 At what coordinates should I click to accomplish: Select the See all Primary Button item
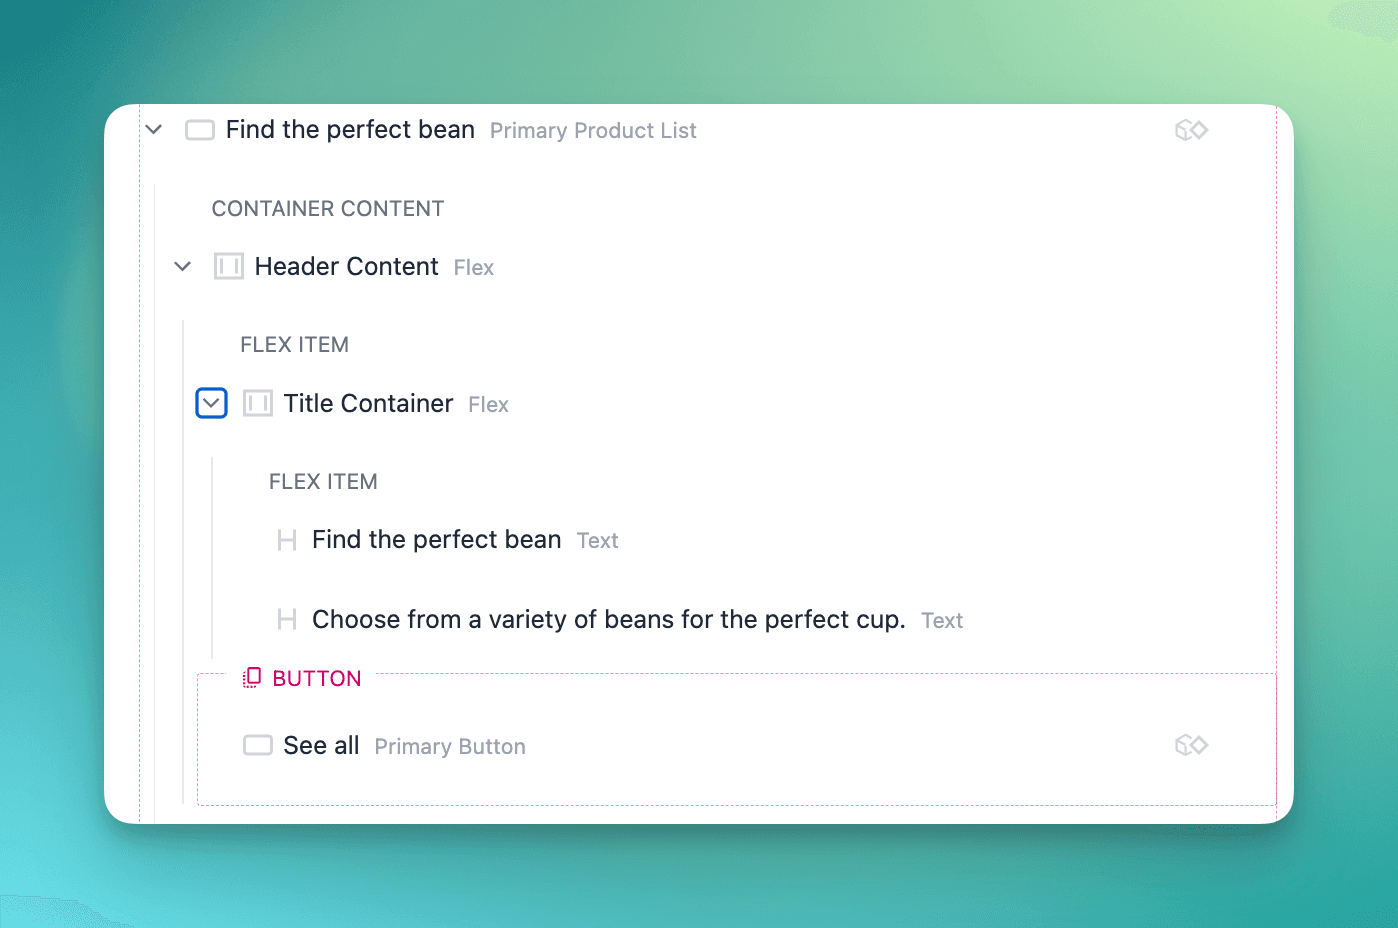coord(321,746)
